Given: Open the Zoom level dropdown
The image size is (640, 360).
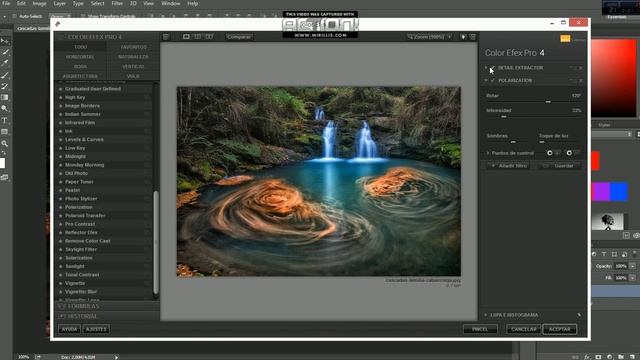Looking at the screenshot, I should (430, 37).
